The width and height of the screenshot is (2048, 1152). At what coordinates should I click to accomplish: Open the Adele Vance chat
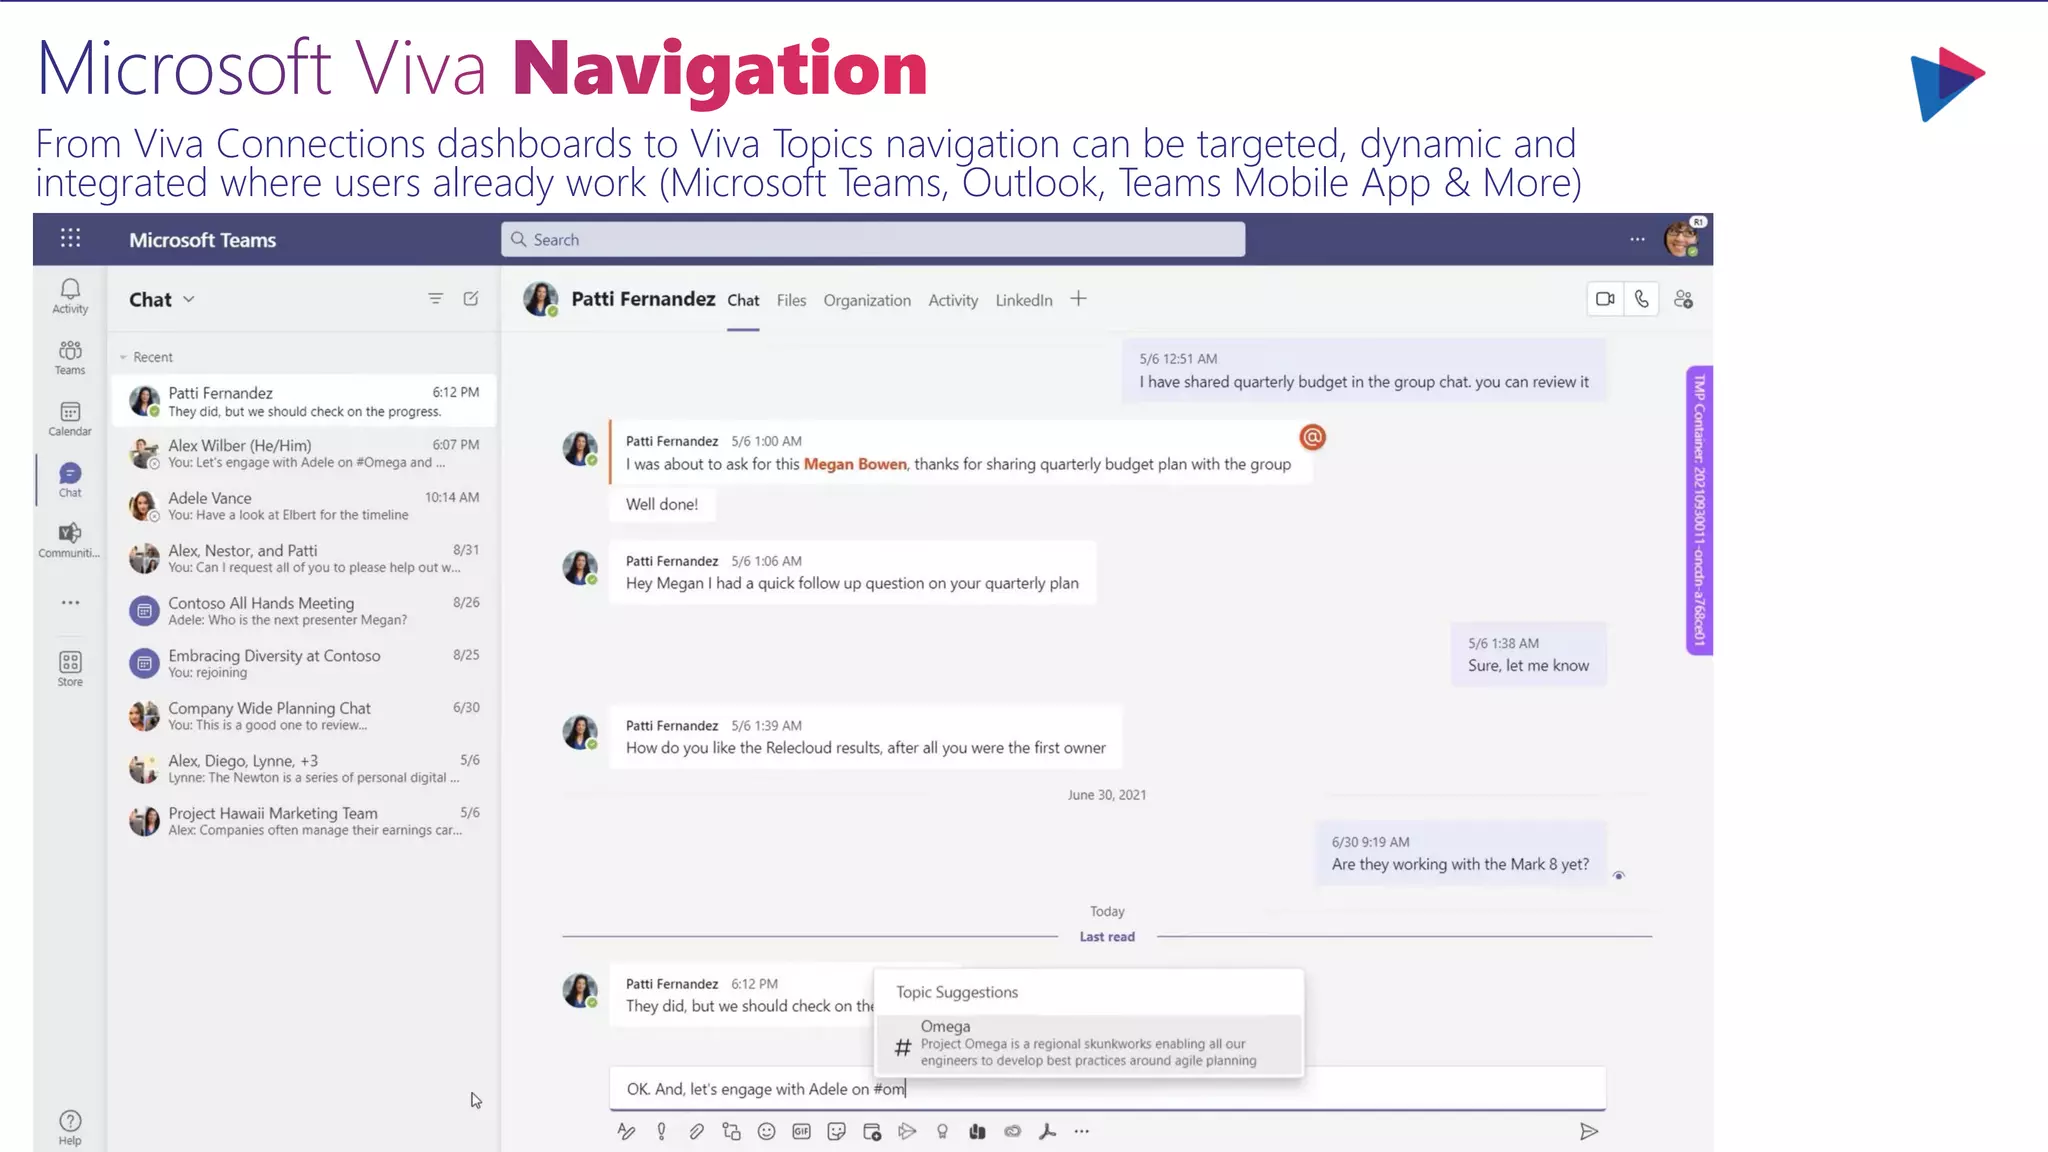[x=304, y=505]
